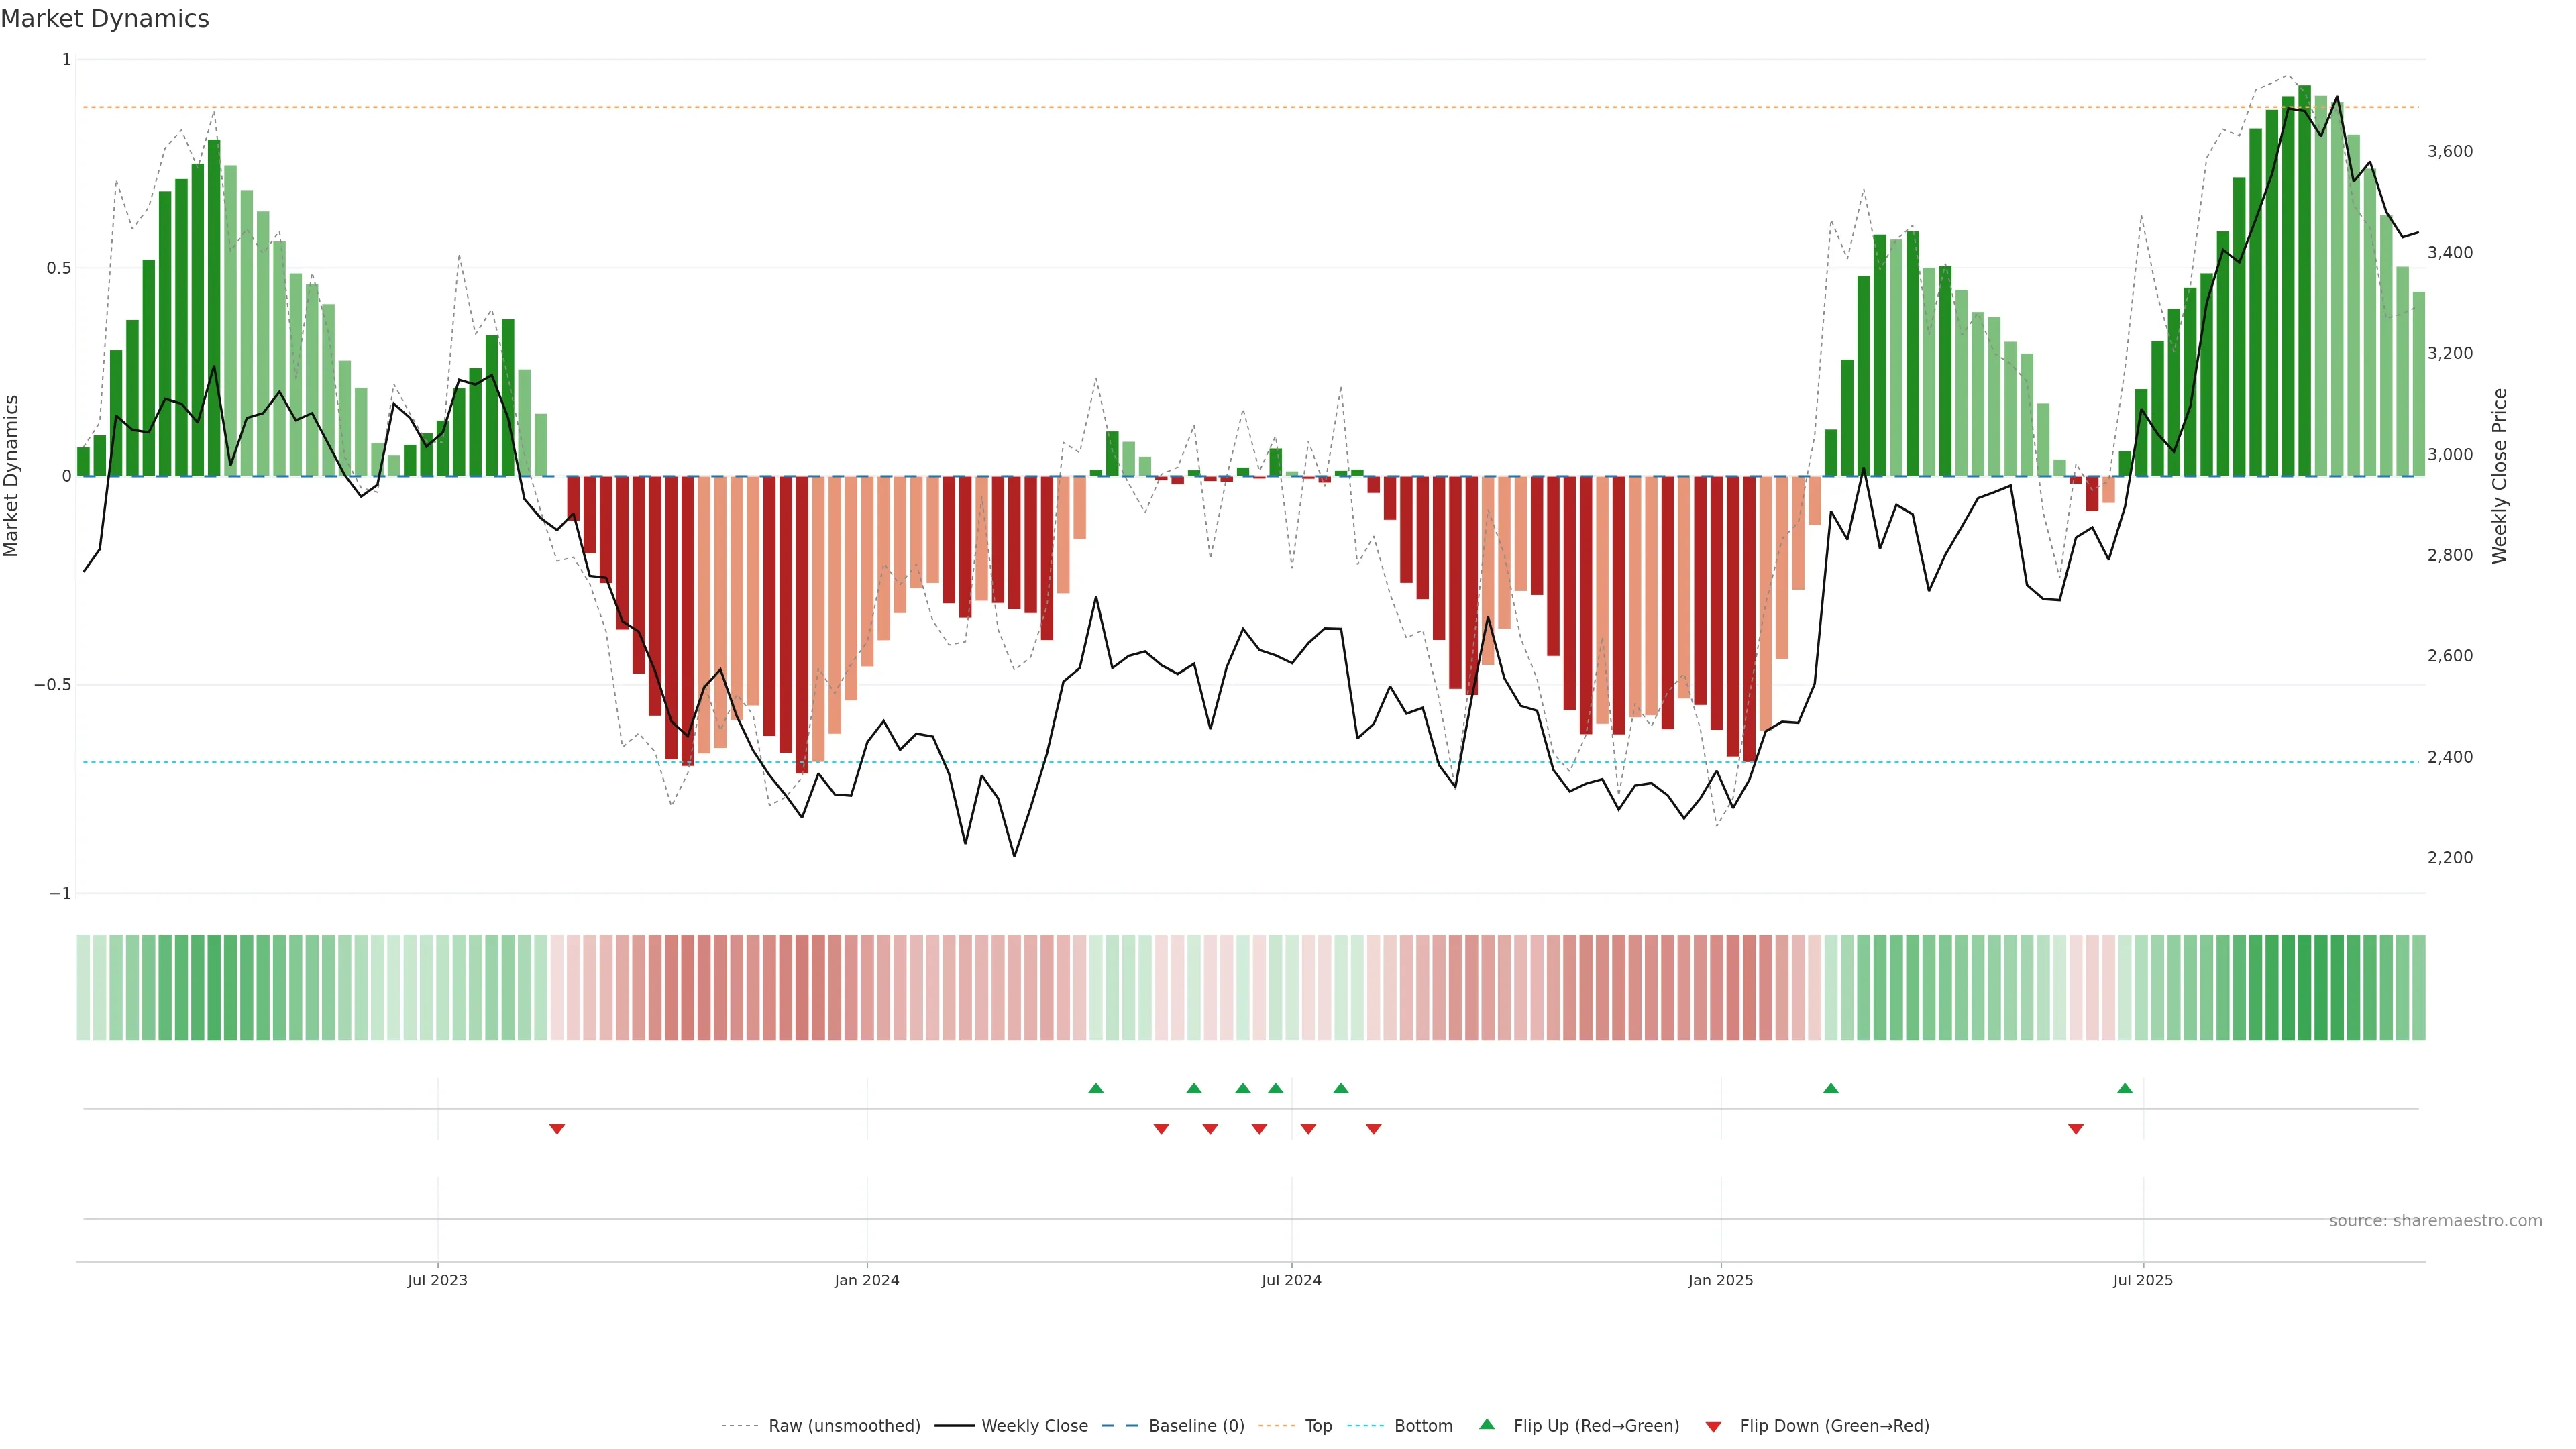
Task: Click the green Flip Up marker just before Jul 2025
Action: tap(2124, 1088)
